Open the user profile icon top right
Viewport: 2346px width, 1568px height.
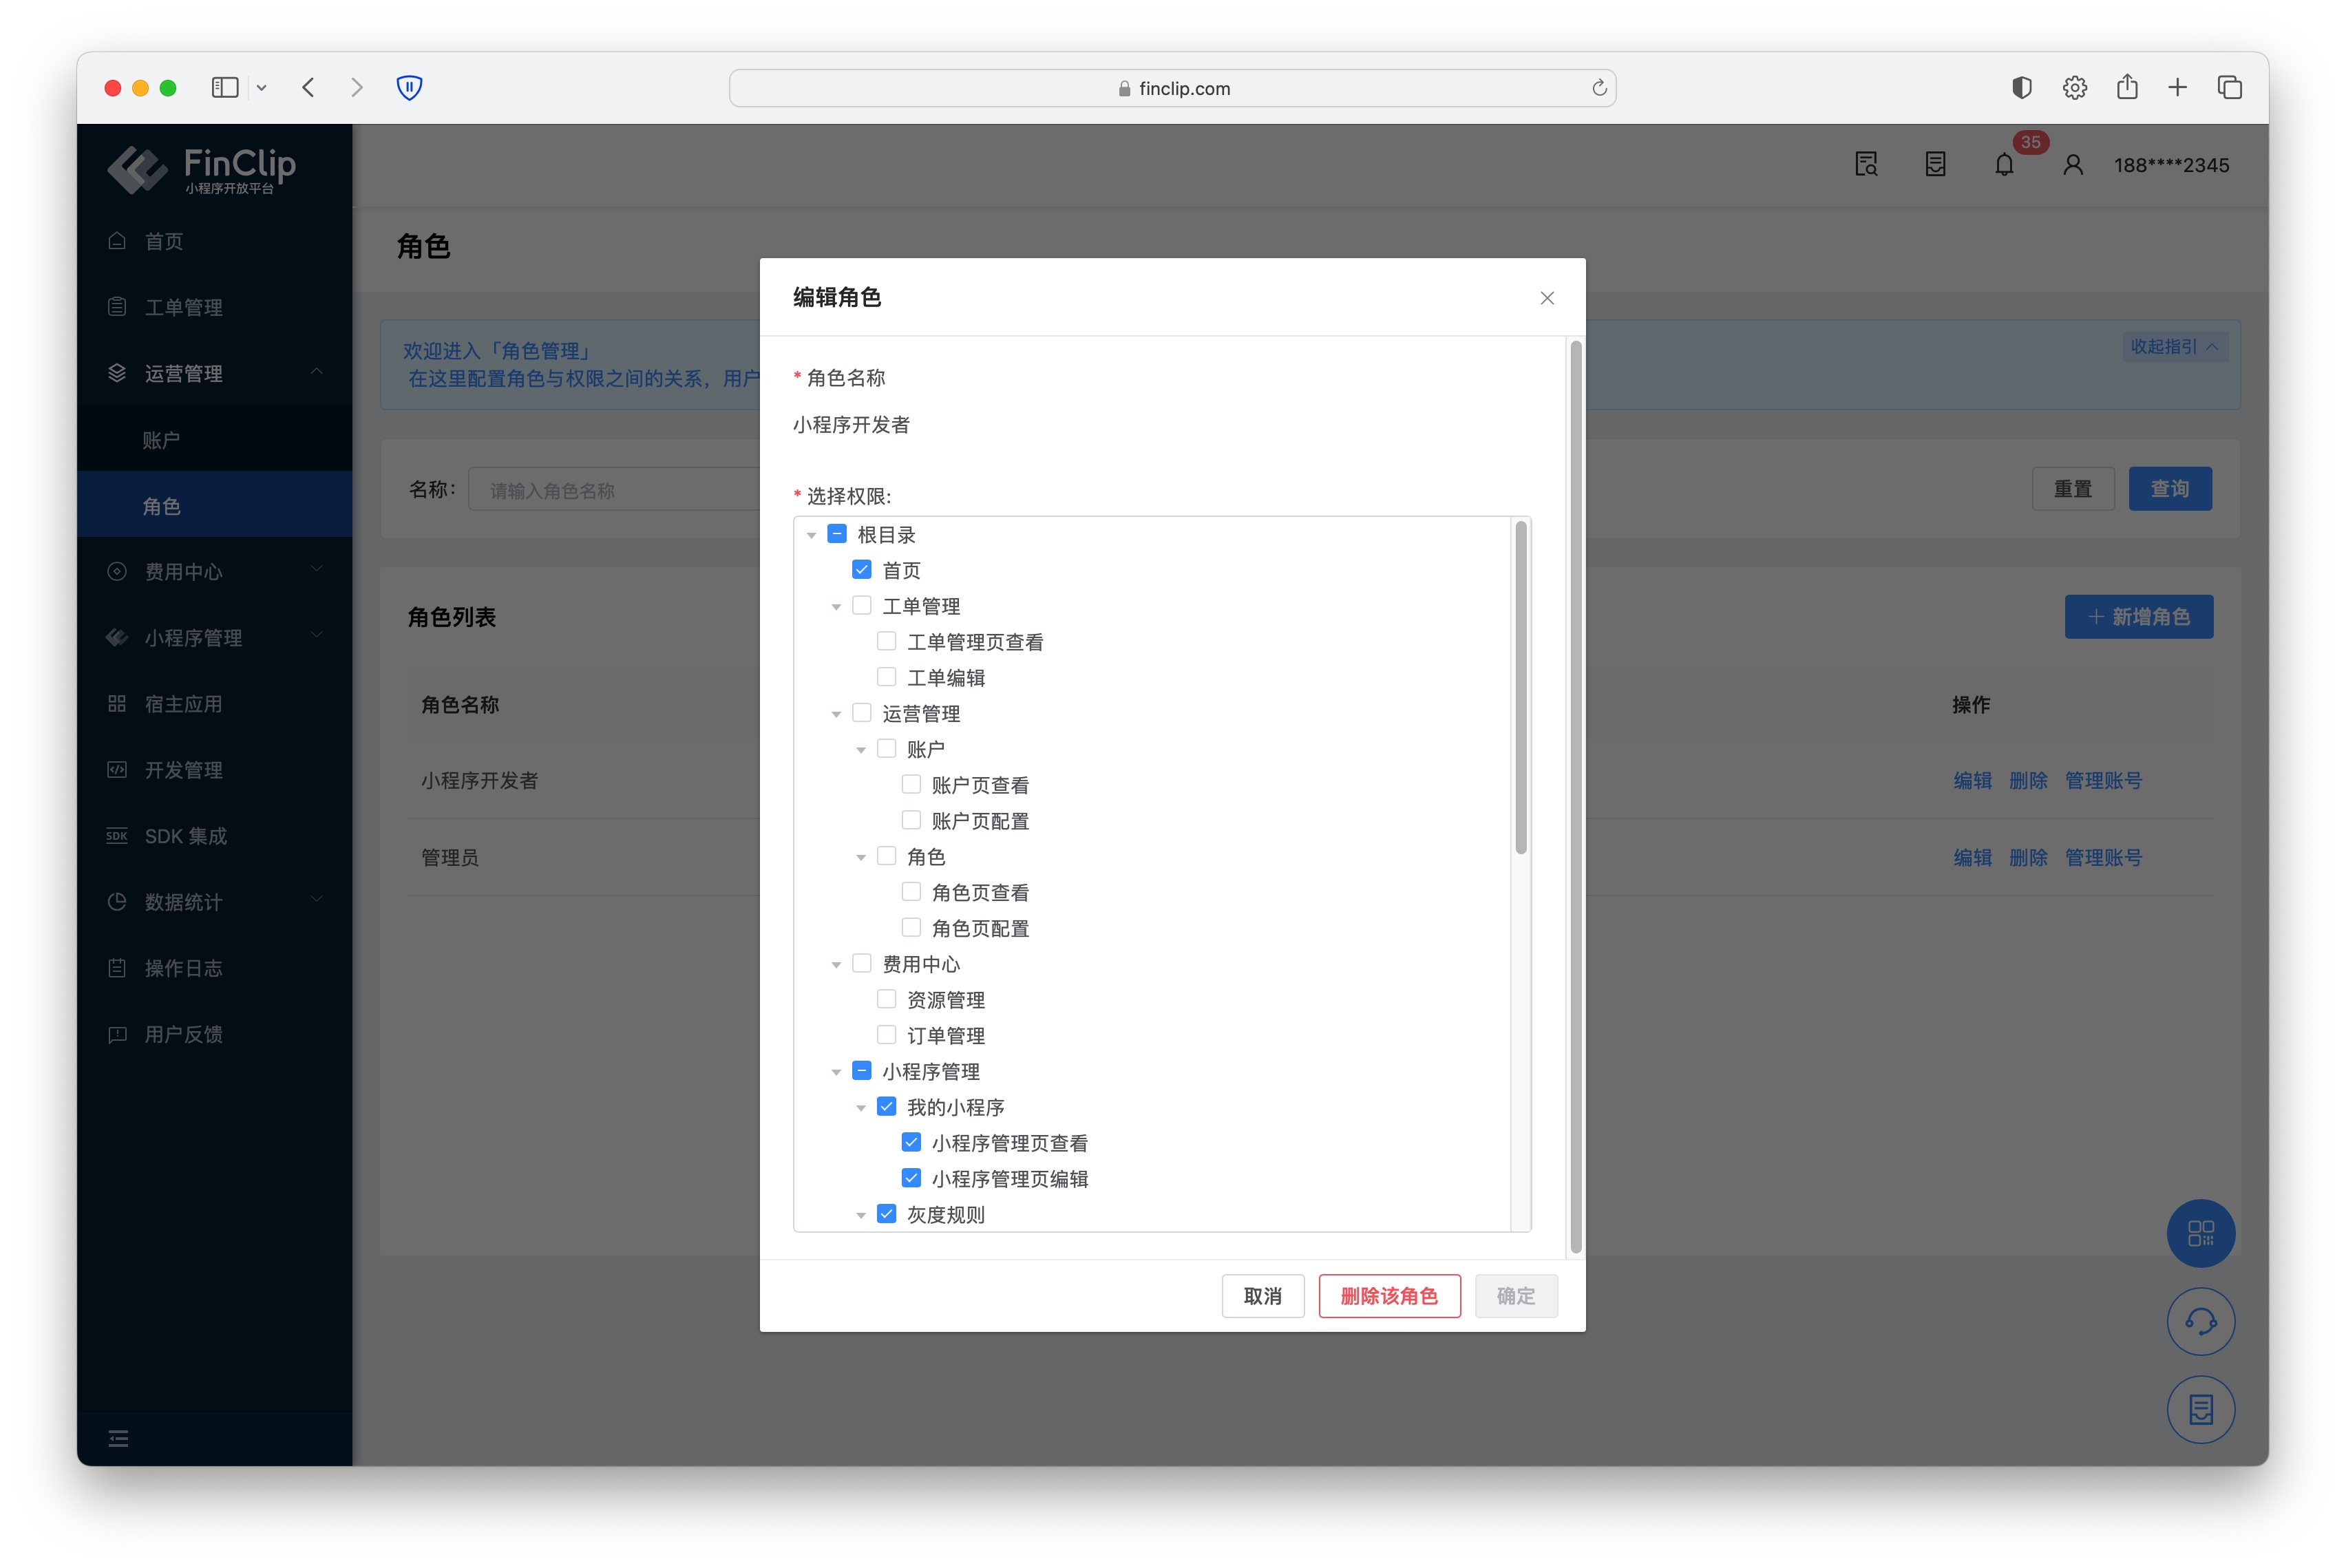point(2072,164)
